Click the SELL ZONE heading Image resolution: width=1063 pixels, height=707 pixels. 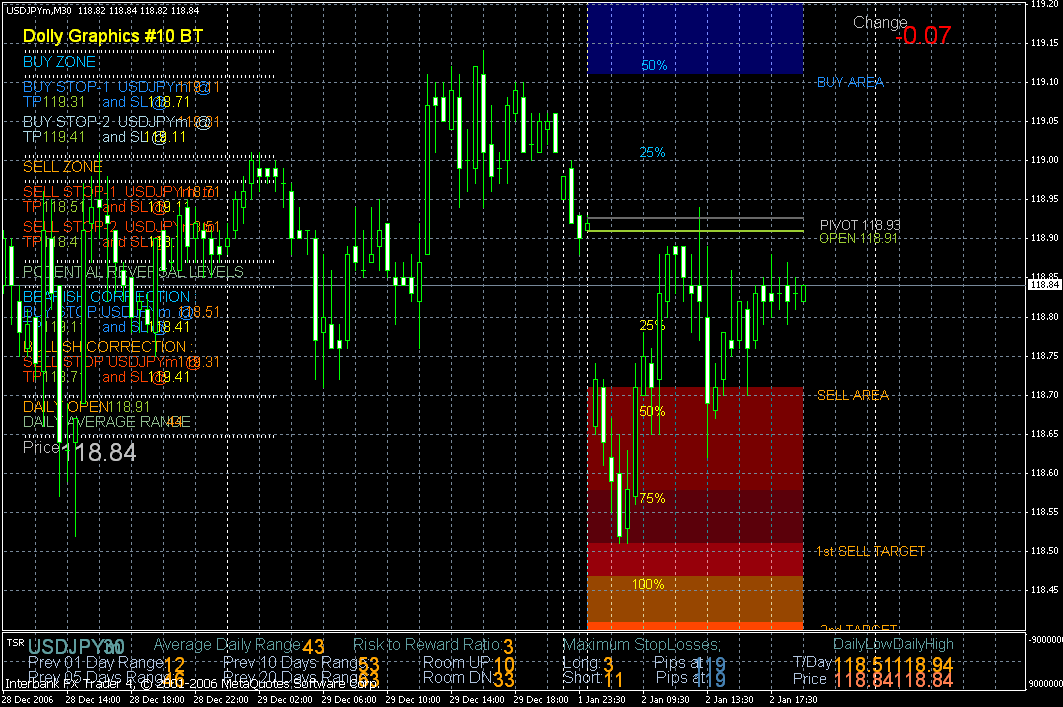point(62,167)
